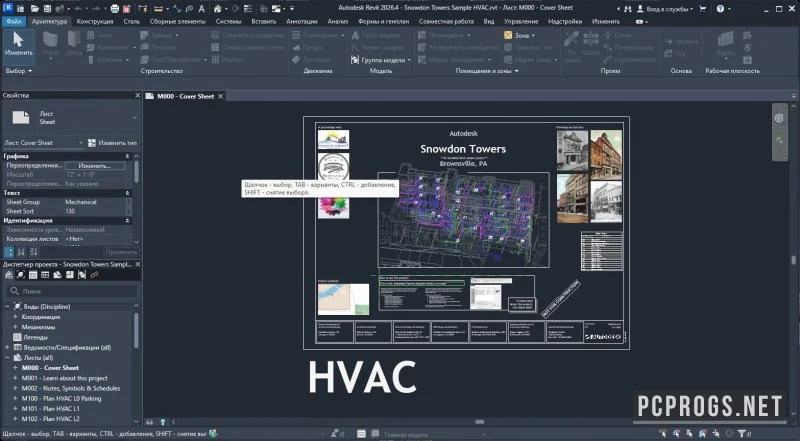Click the Zone tool icon (Зона)
Screen dimensions: 800x441
coord(508,35)
